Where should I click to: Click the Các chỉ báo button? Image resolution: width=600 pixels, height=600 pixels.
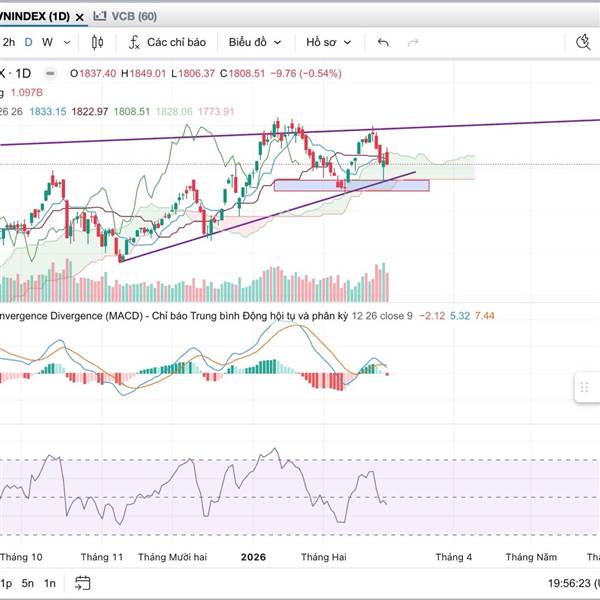point(175,42)
